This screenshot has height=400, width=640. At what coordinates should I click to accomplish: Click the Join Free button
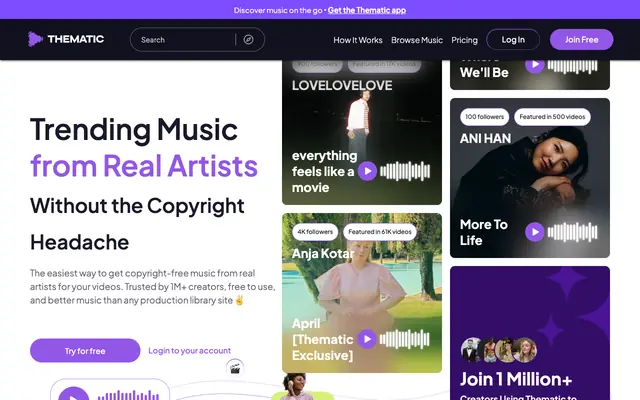pos(581,40)
